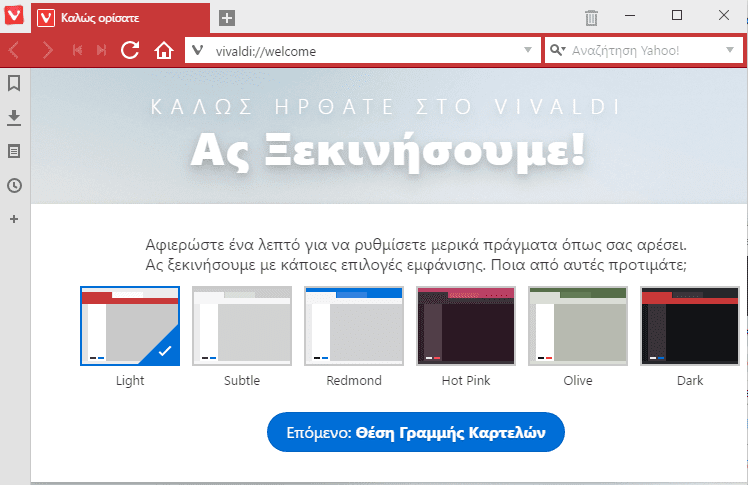The image size is (748, 485).
Task: Select the Light theme thumbnail
Action: pyautogui.click(x=130, y=326)
